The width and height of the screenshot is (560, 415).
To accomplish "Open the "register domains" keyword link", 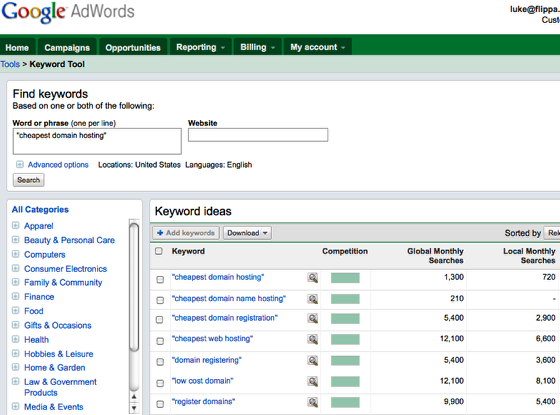I will coord(204,402).
